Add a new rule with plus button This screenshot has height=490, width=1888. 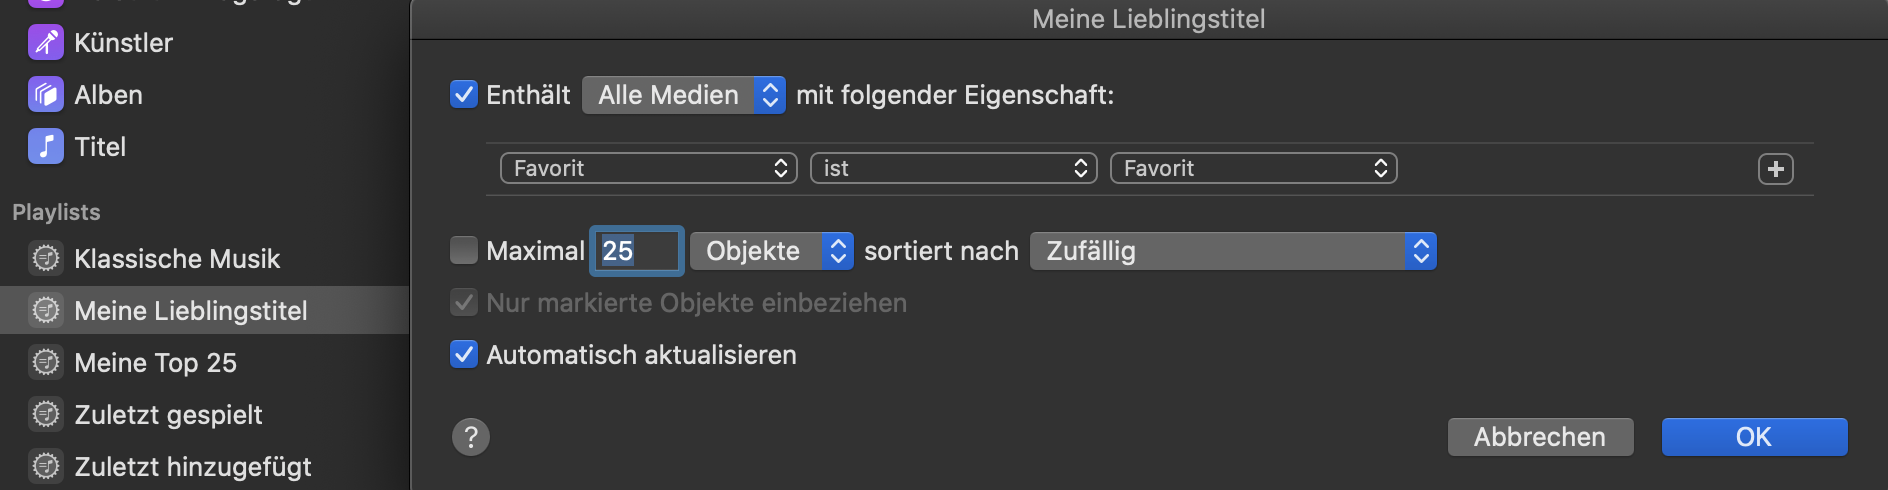(1775, 169)
